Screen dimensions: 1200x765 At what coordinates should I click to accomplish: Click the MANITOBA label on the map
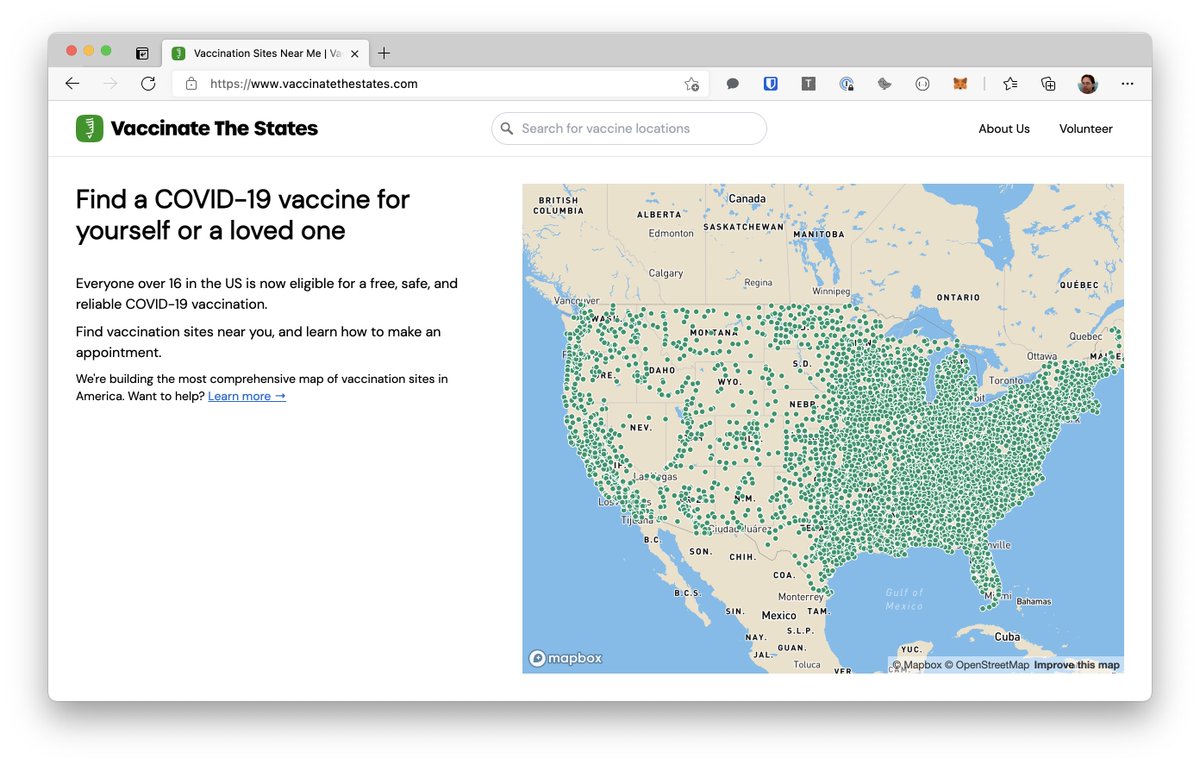tap(819, 234)
